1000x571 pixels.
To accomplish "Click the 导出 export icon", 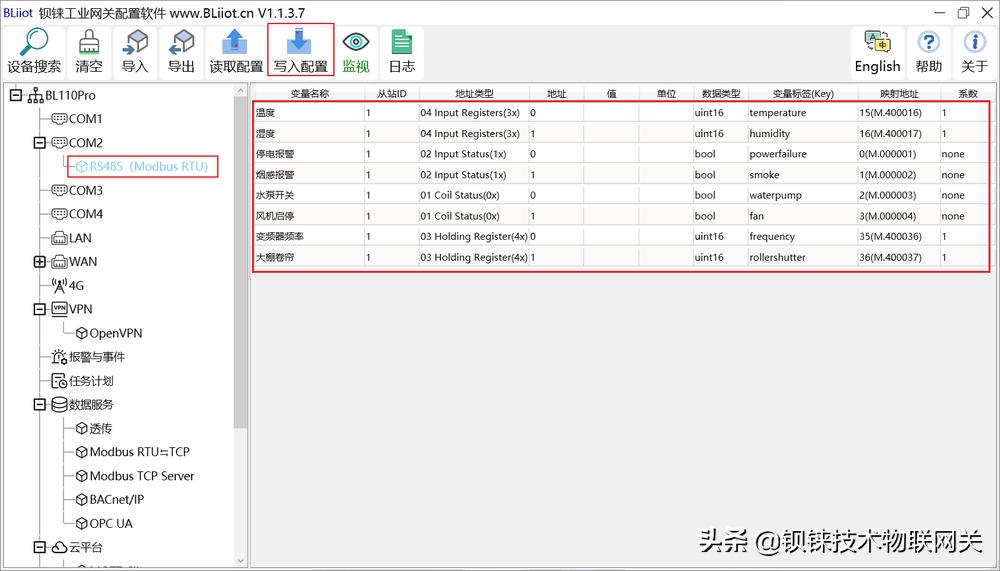I will (181, 43).
